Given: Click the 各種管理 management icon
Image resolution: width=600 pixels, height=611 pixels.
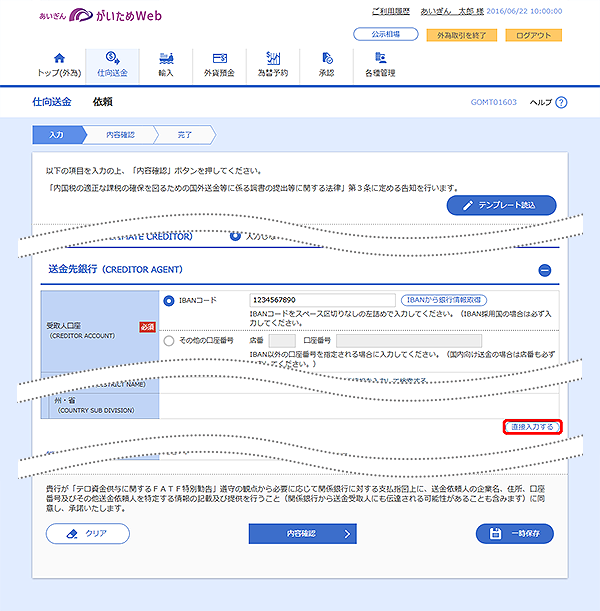Looking at the screenshot, I should coord(380,59).
